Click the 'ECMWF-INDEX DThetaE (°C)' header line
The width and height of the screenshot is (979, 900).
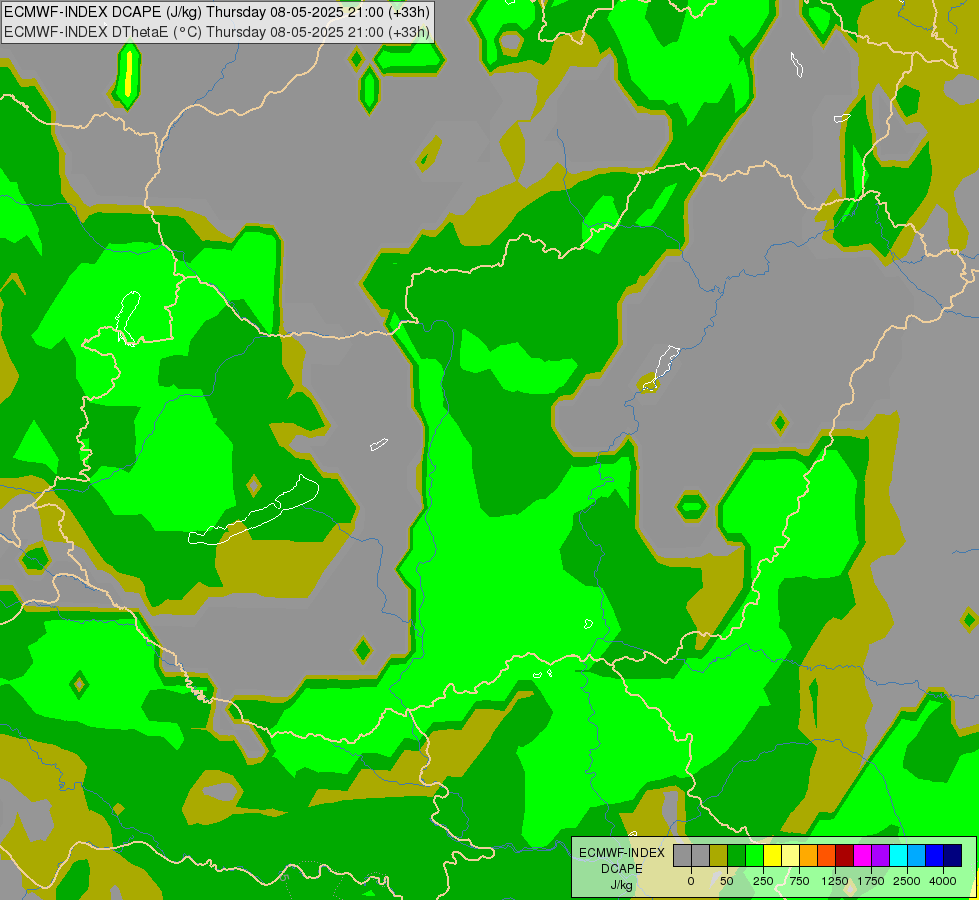click(217, 32)
